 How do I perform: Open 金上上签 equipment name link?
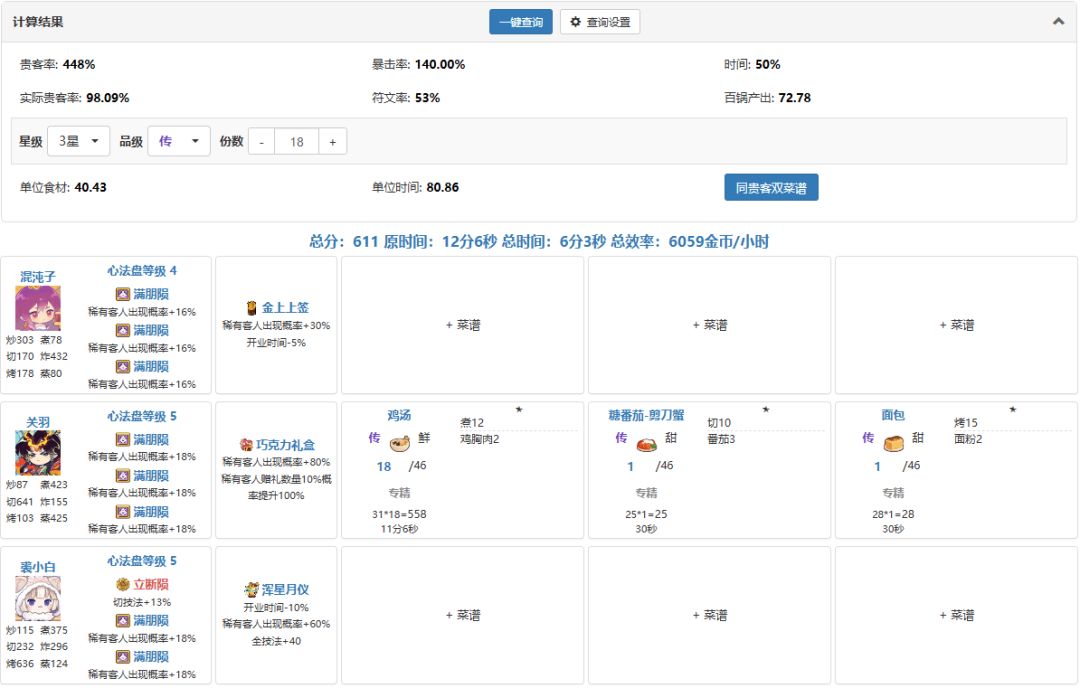pos(285,308)
